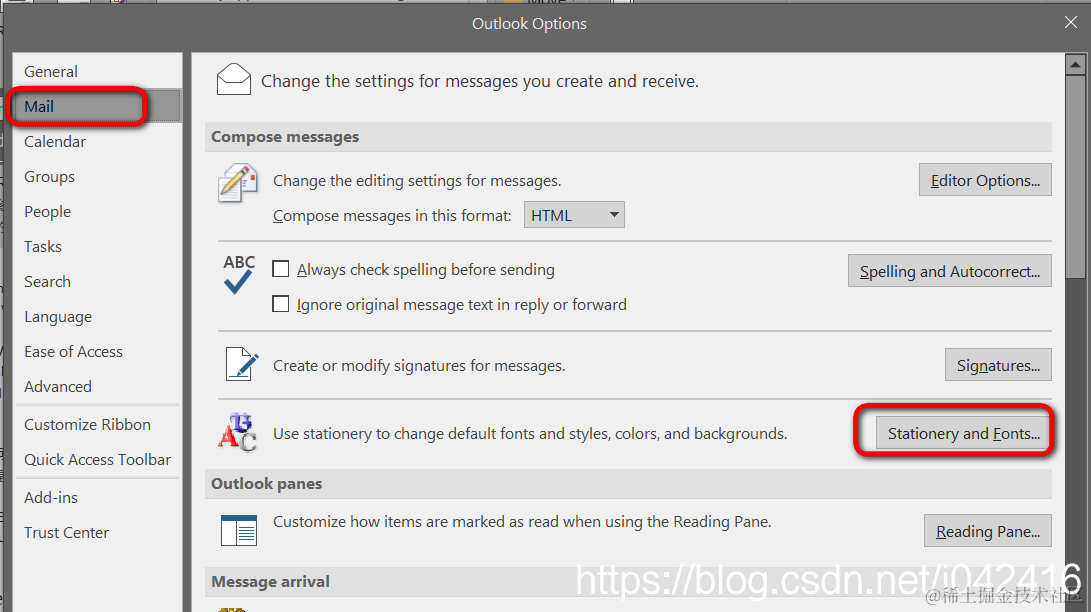Select General in the options sidebar
Image resolution: width=1091 pixels, height=612 pixels.
pos(97,72)
